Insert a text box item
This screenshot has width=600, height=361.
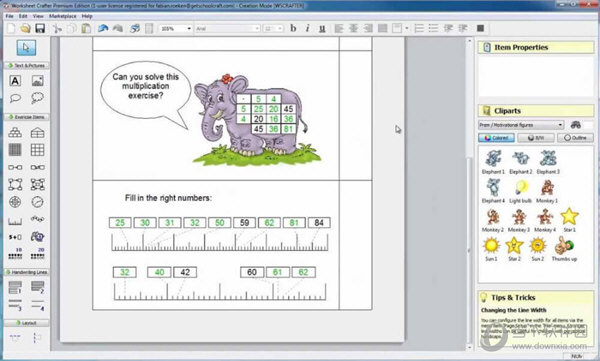pyautogui.click(x=15, y=81)
